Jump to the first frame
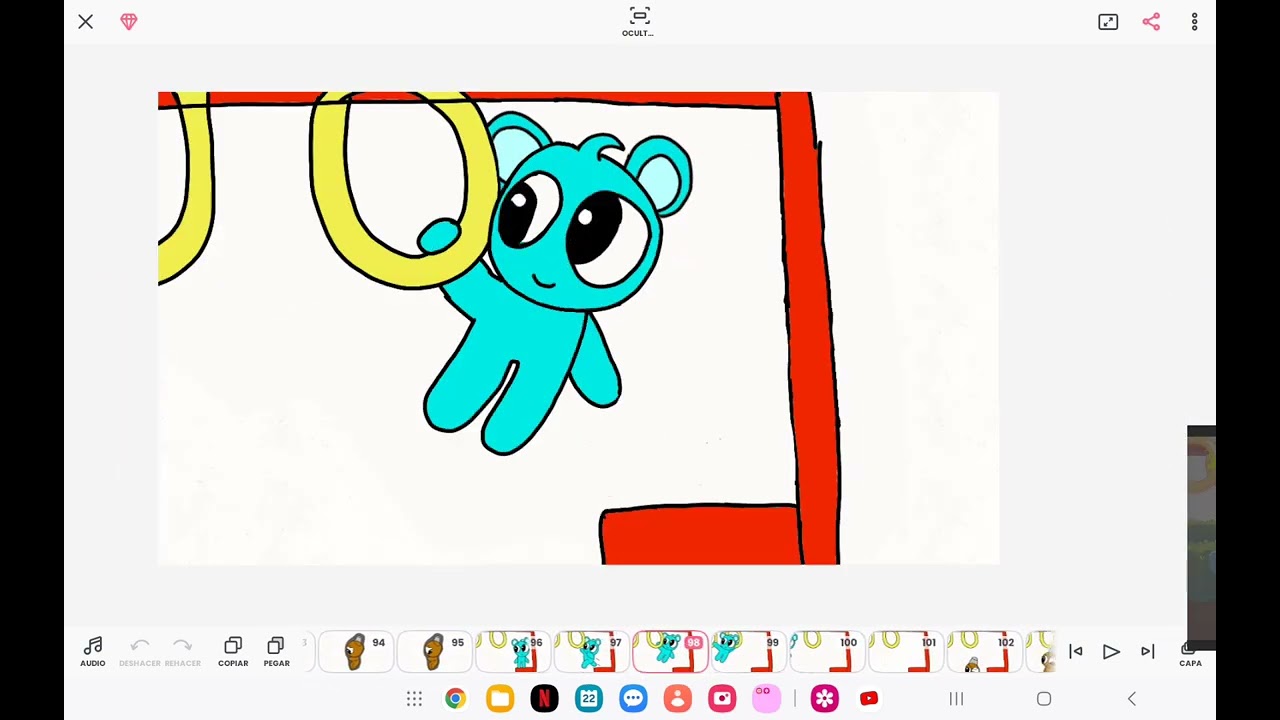Image resolution: width=1280 pixels, height=720 pixels. pos(1076,652)
